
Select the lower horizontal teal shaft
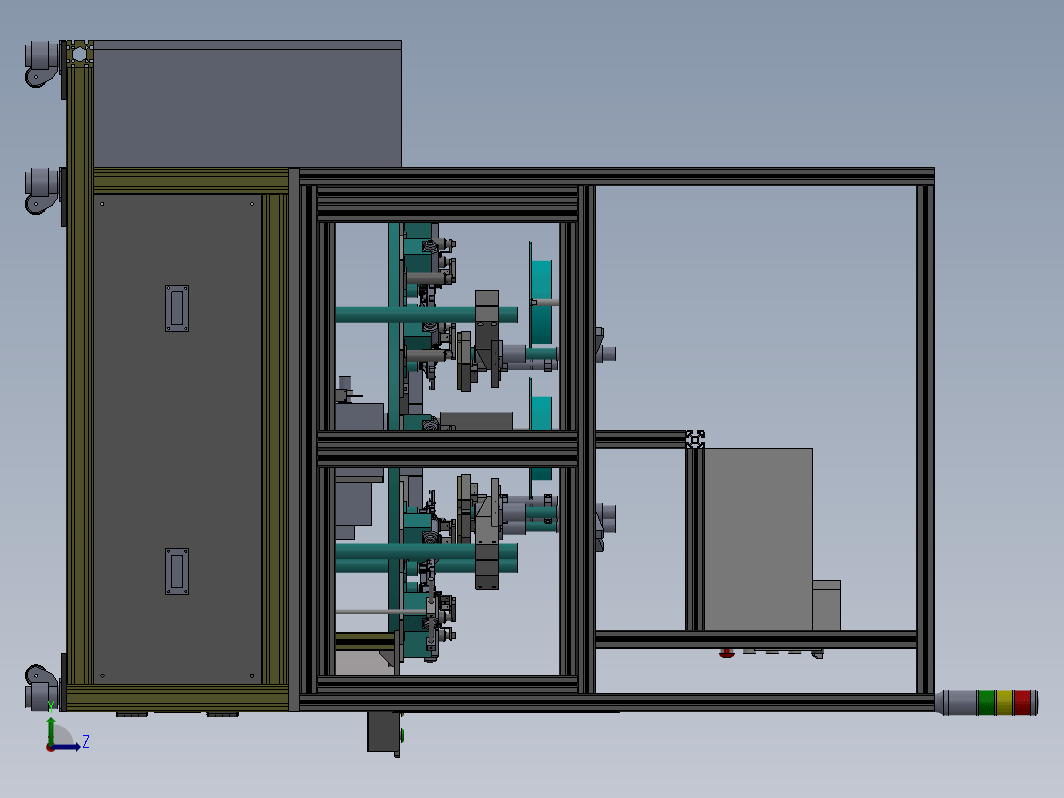427,558
